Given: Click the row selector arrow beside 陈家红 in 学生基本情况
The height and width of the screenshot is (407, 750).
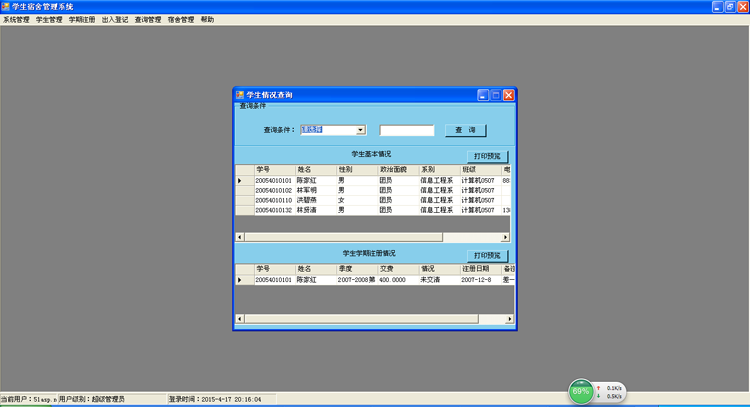Looking at the screenshot, I should click(239, 180).
